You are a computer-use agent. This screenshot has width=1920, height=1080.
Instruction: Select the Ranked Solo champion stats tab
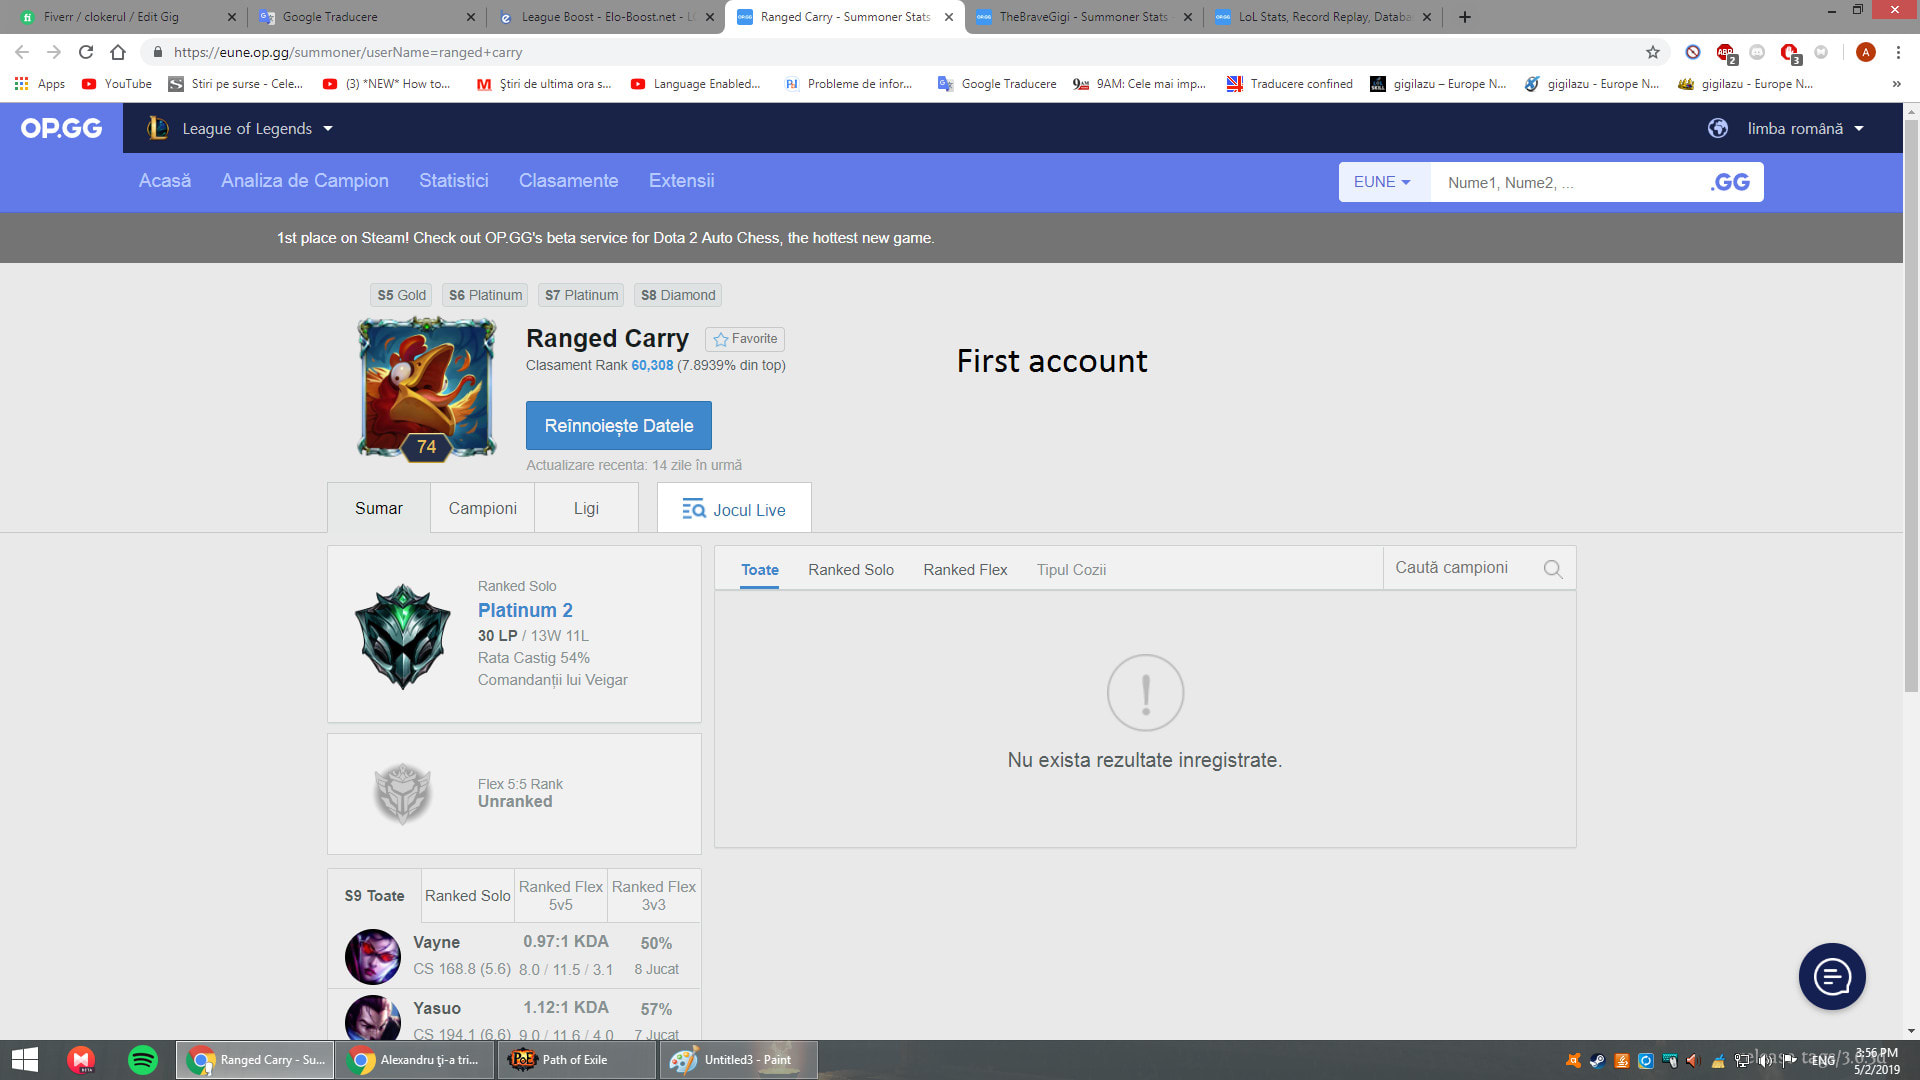click(467, 895)
